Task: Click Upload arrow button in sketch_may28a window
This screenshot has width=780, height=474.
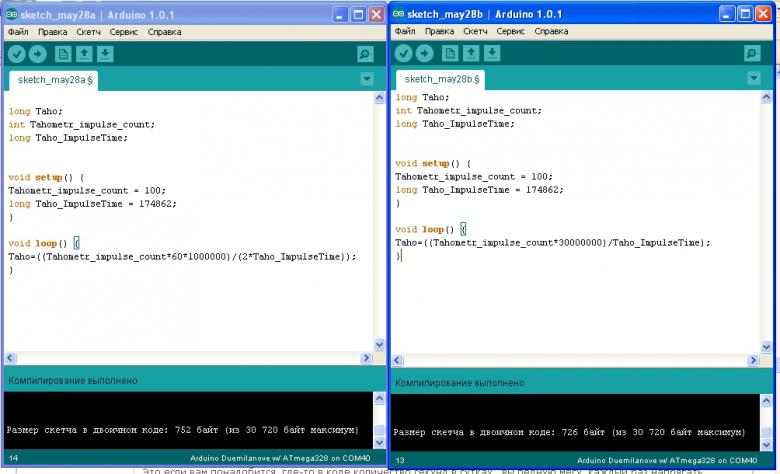Action: point(37,54)
